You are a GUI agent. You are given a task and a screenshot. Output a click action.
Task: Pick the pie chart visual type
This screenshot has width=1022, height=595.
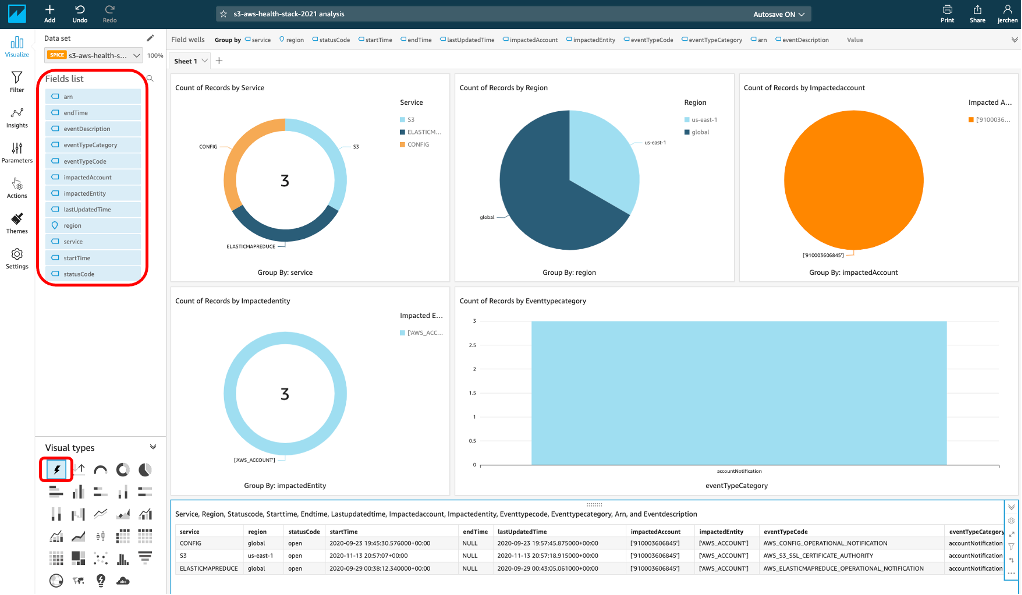[x=145, y=469]
